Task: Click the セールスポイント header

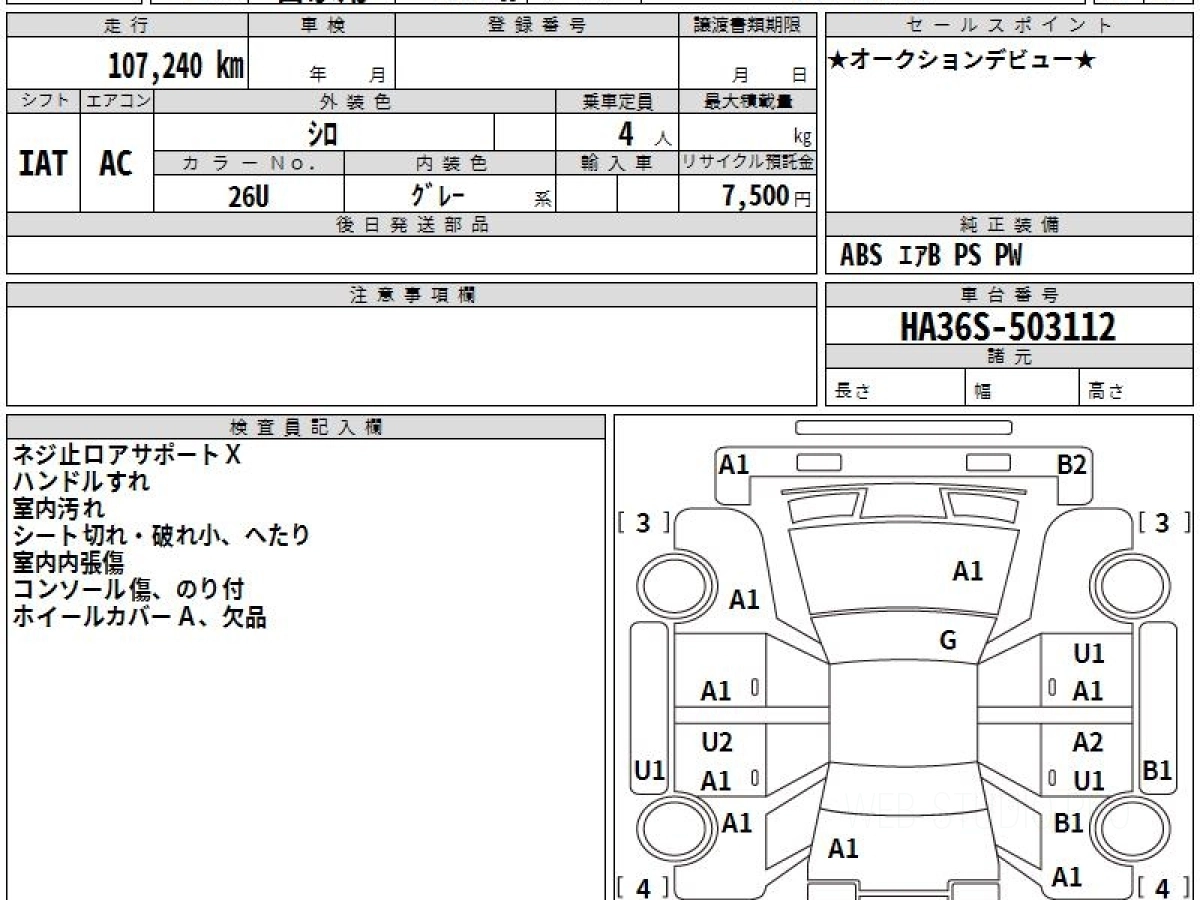Action: click(1010, 26)
